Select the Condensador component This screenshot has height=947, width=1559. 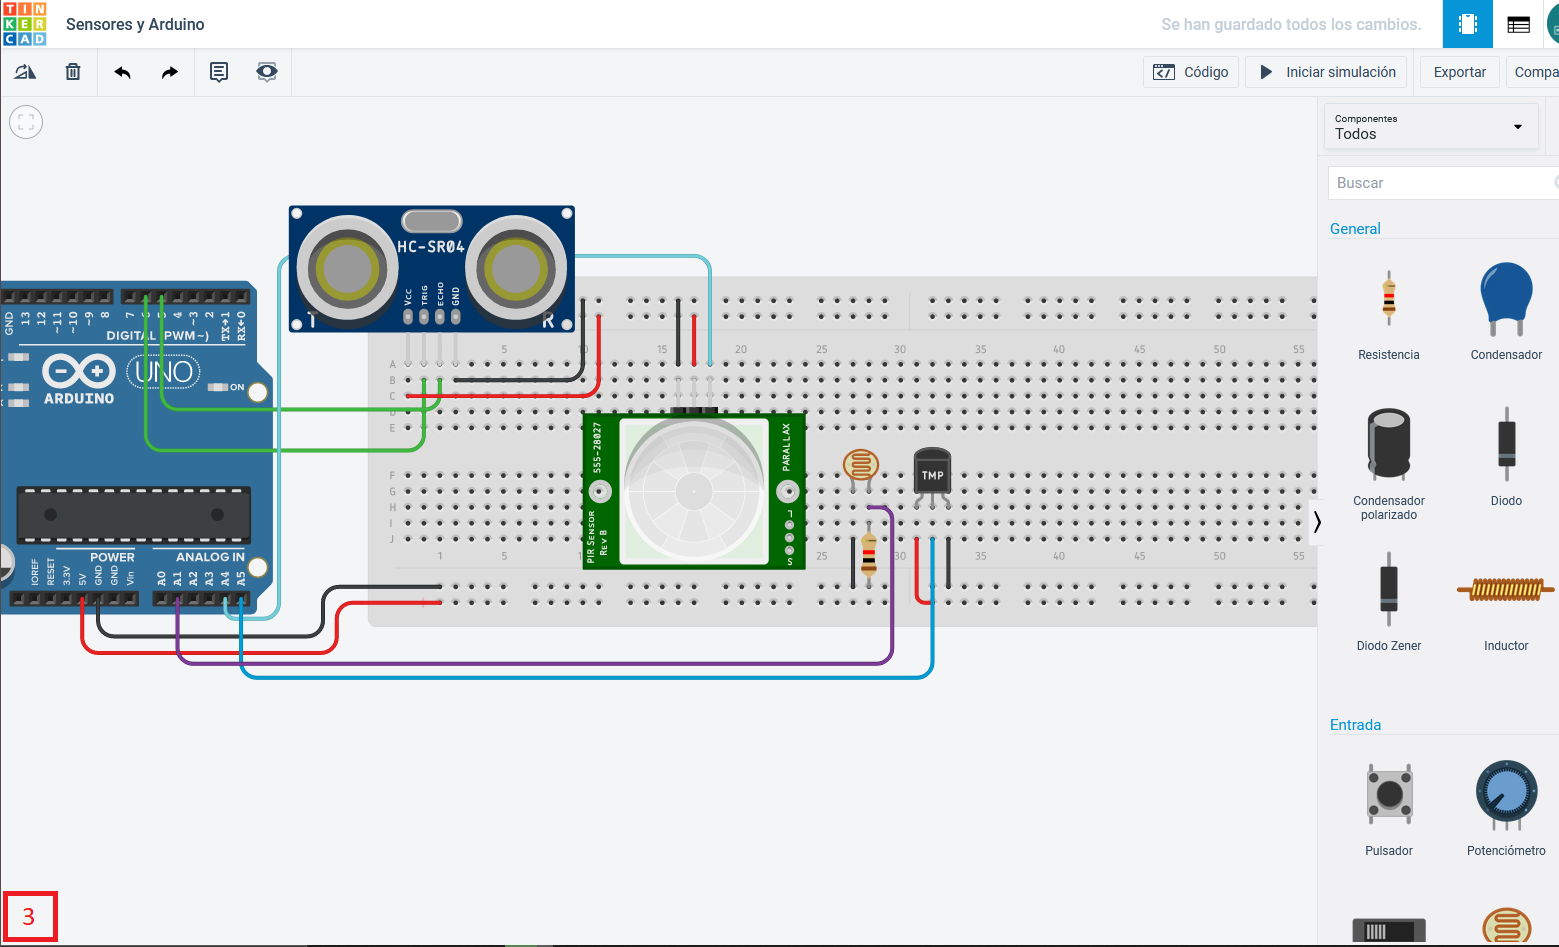click(1506, 313)
